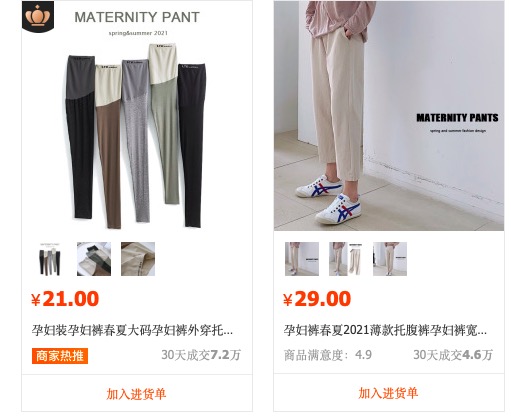511x420 pixels.
Task: Select the folded leggings thumbnail
Action: [x=94, y=259]
